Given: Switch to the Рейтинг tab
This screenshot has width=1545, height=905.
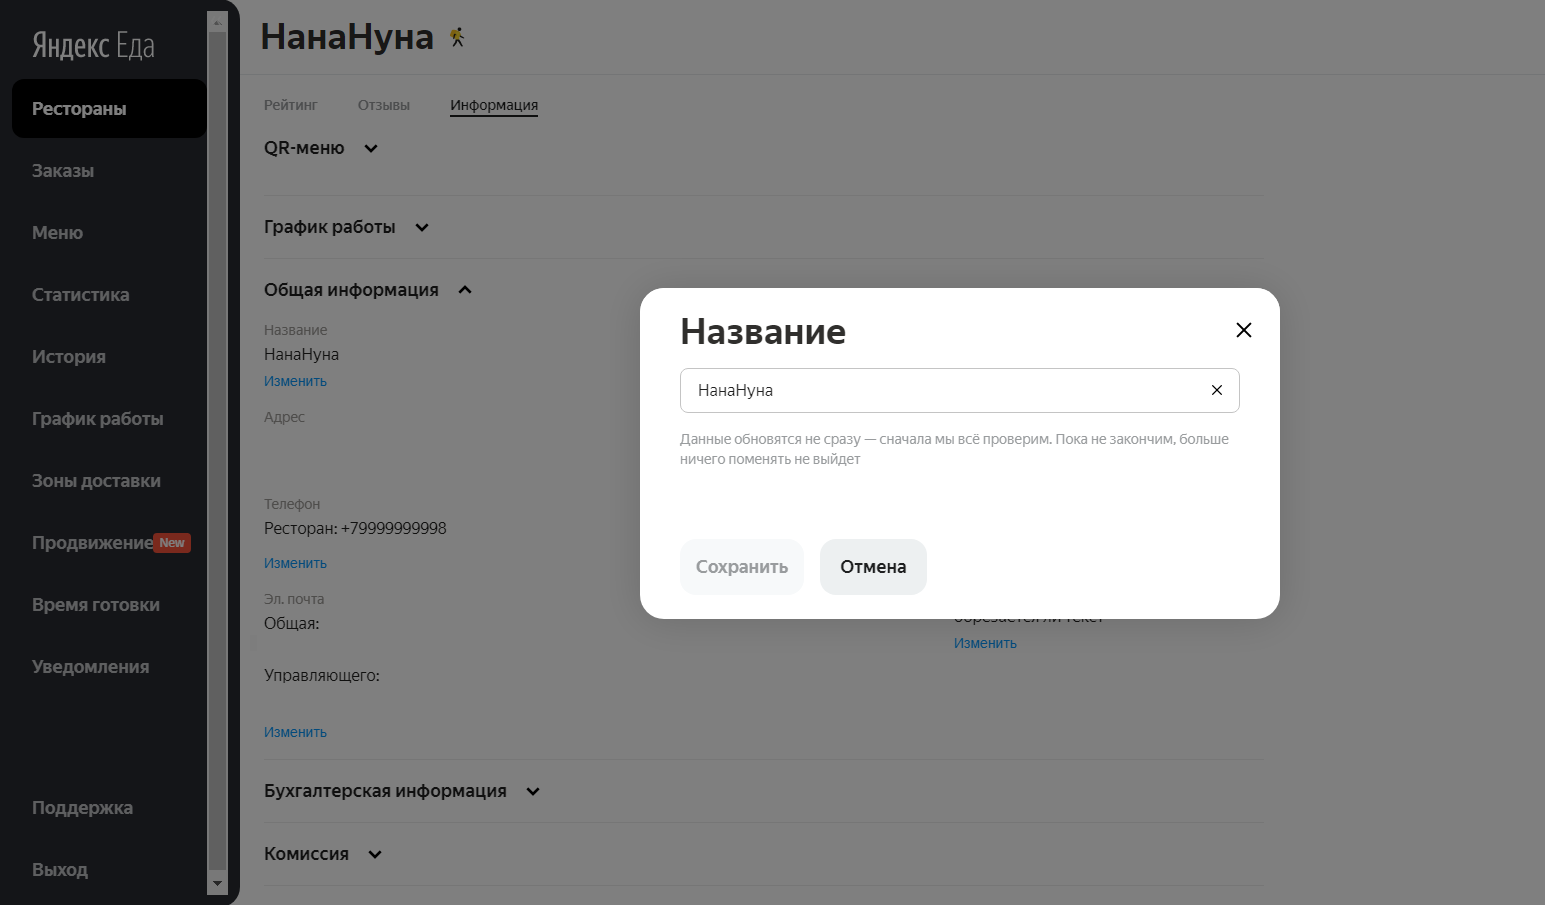Looking at the screenshot, I should point(290,105).
